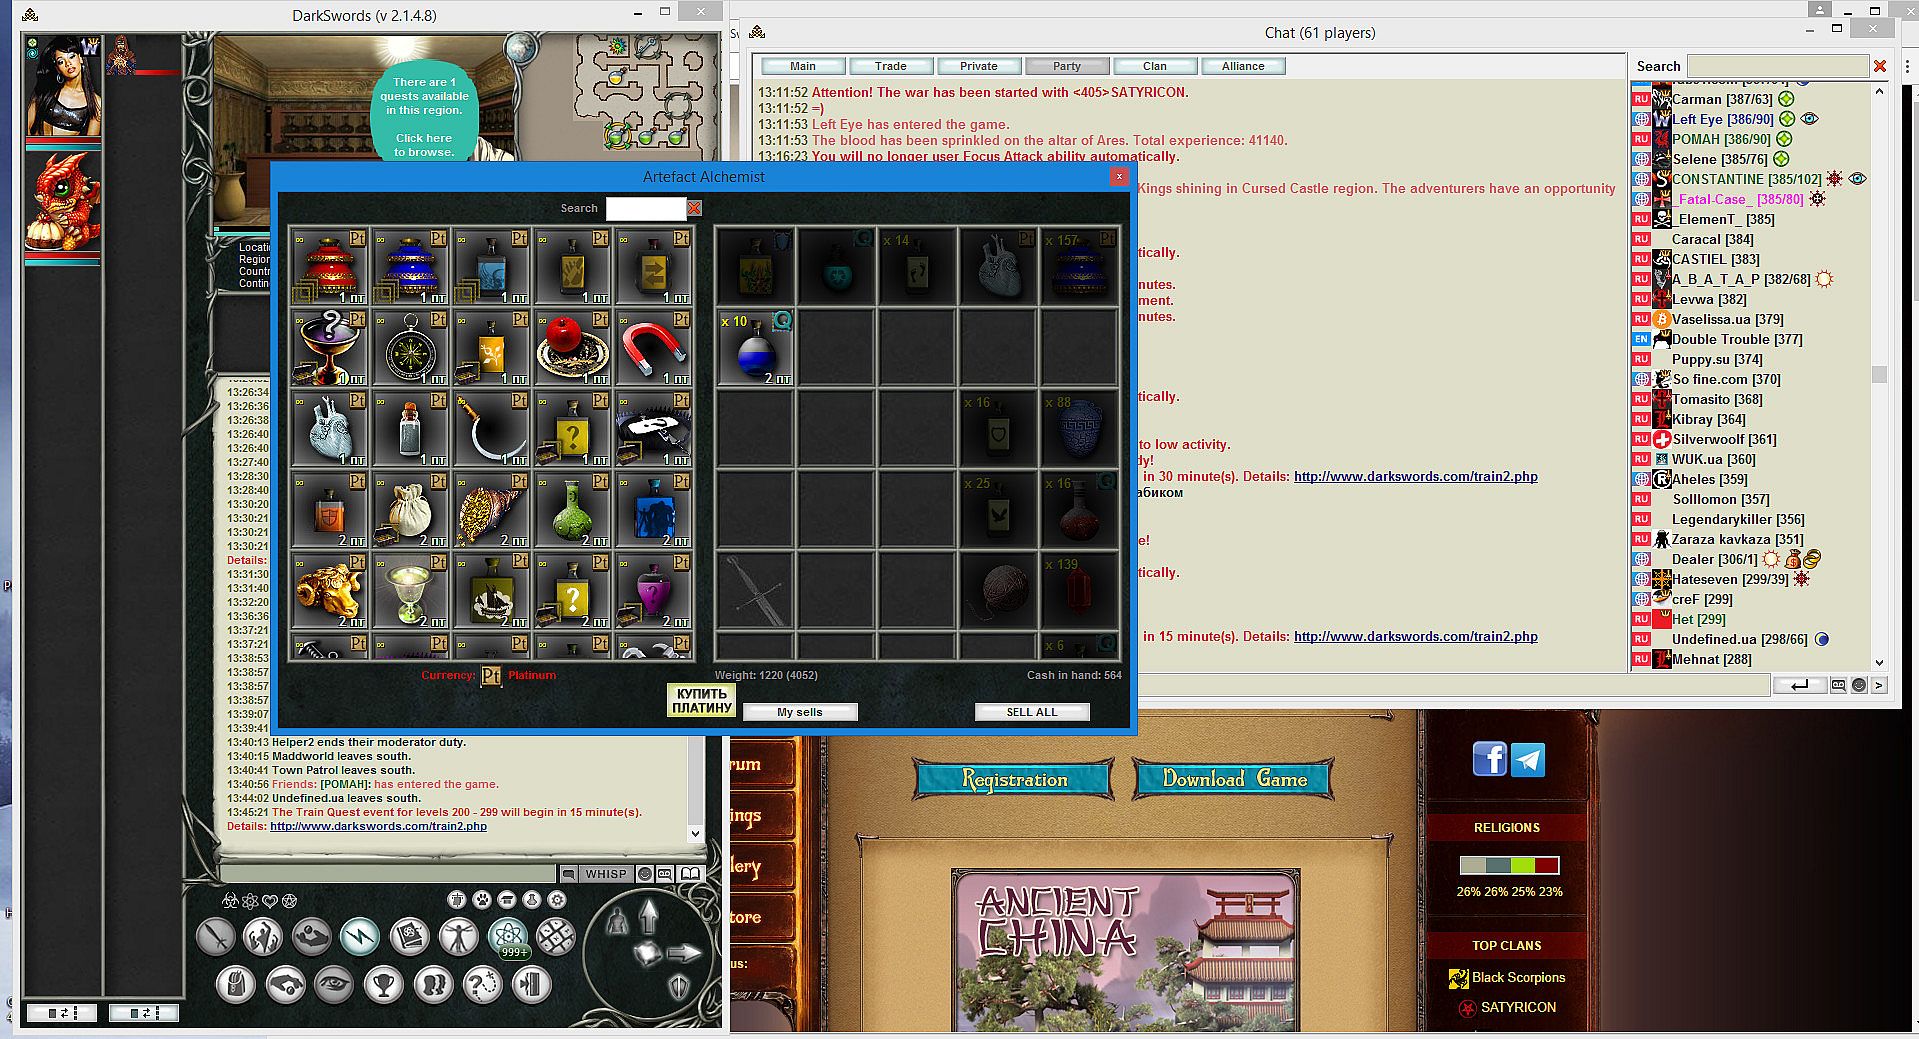Click the atom icon with 999+ badge
Viewport: 1919px width, 1039px height.
tap(508, 937)
